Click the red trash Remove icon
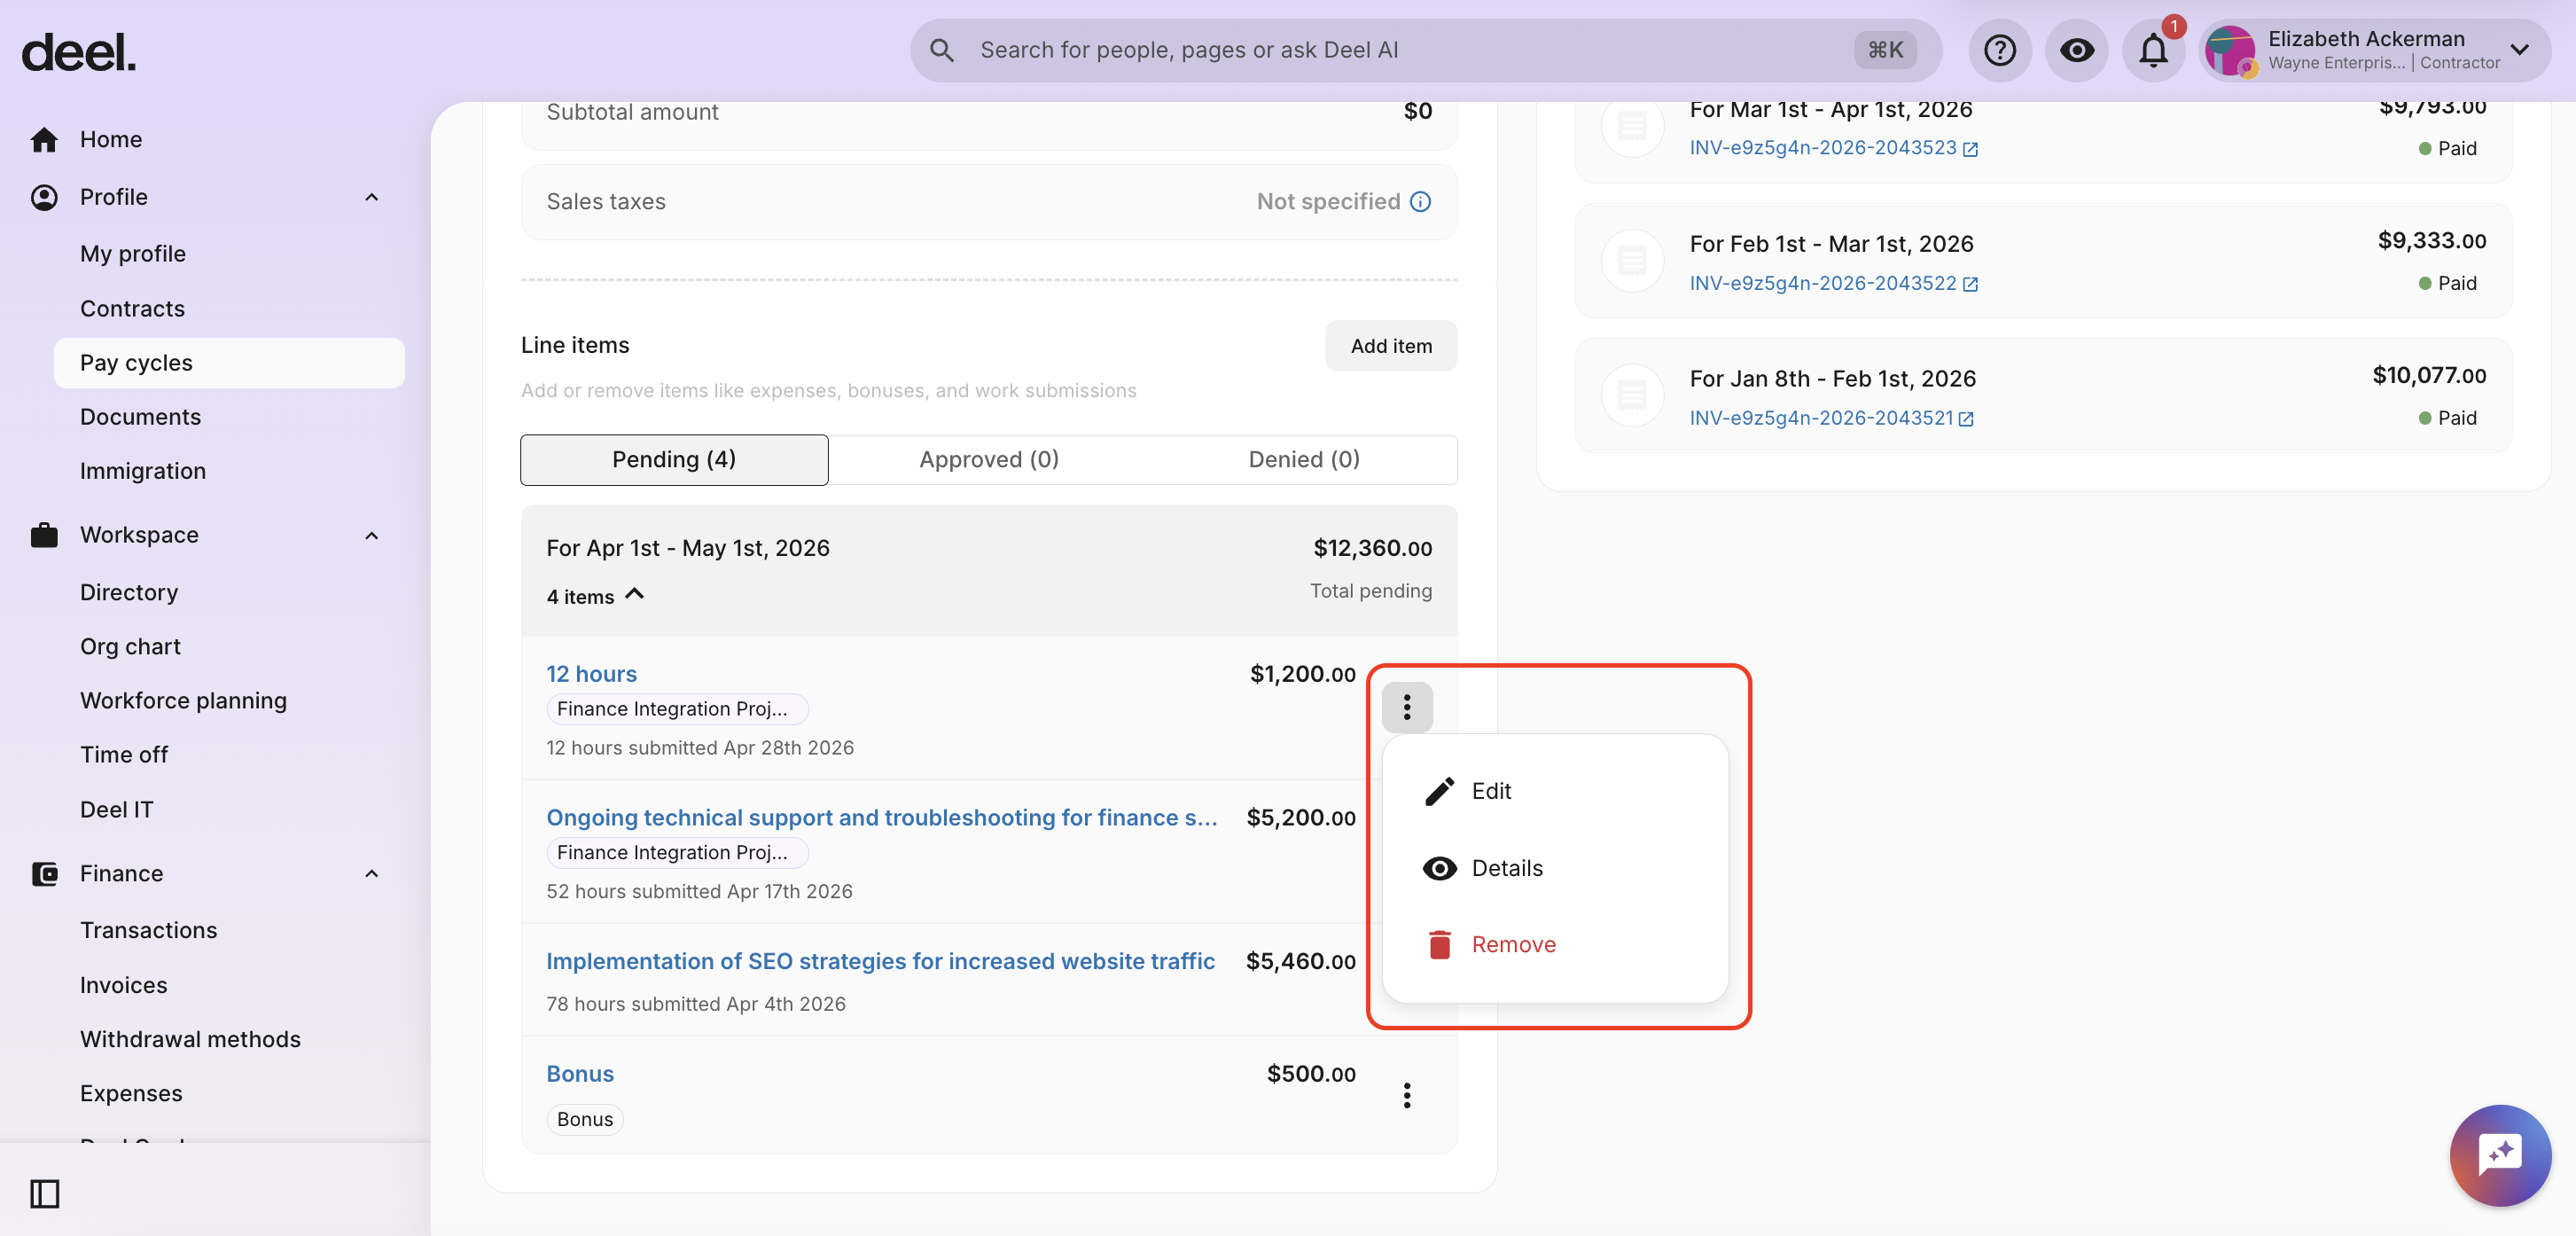 tap(1439, 944)
